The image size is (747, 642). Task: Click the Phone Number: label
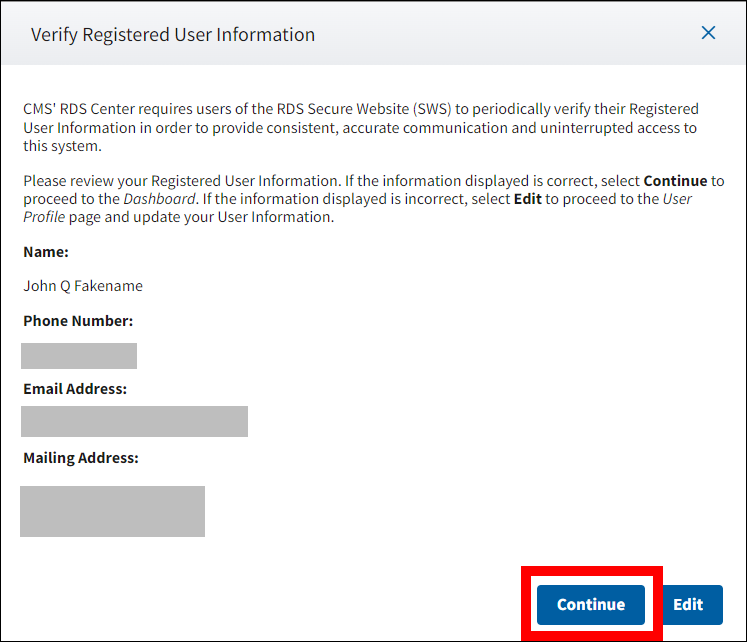[78, 321]
